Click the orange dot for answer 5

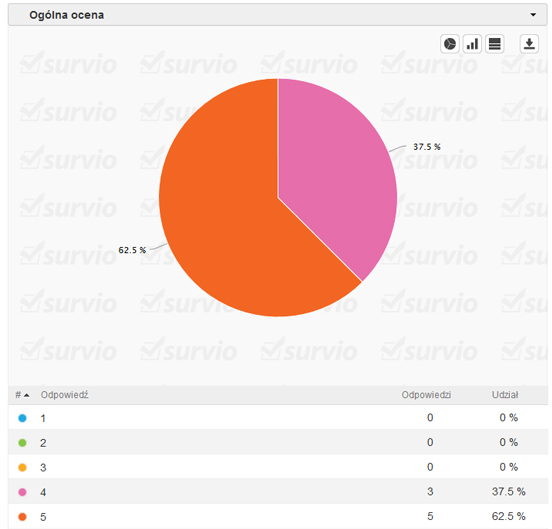point(22,517)
